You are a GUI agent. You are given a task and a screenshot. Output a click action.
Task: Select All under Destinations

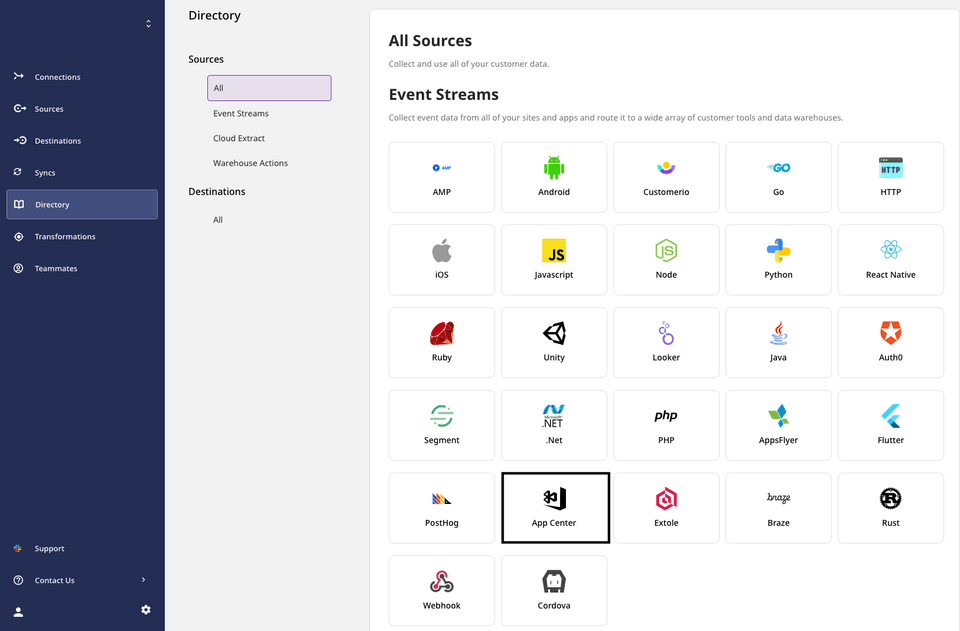pos(218,220)
